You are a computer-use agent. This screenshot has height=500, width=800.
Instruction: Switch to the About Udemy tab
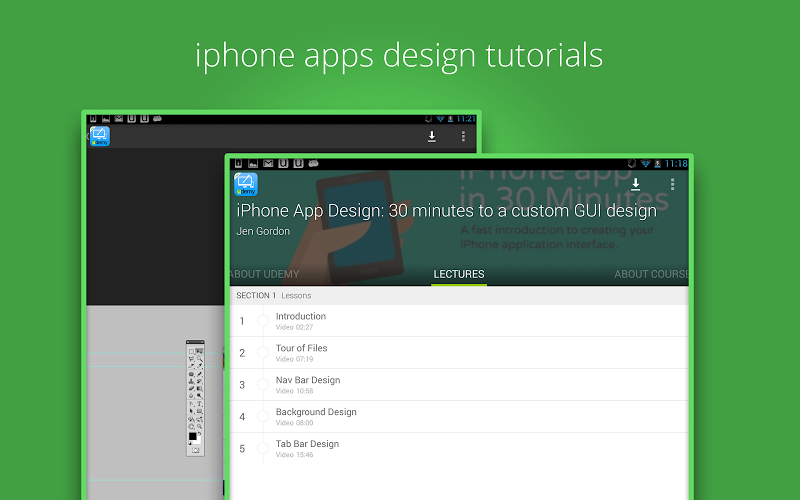(264, 274)
